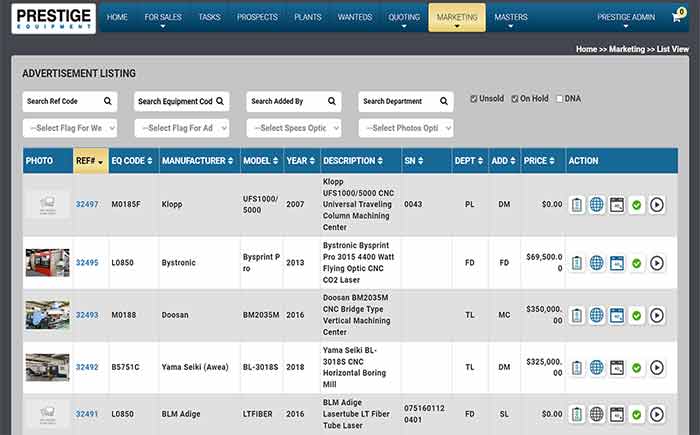Click the clipboard icon for Klopp row
The width and height of the screenshot is (700, 435).
(x=577, y=204)
